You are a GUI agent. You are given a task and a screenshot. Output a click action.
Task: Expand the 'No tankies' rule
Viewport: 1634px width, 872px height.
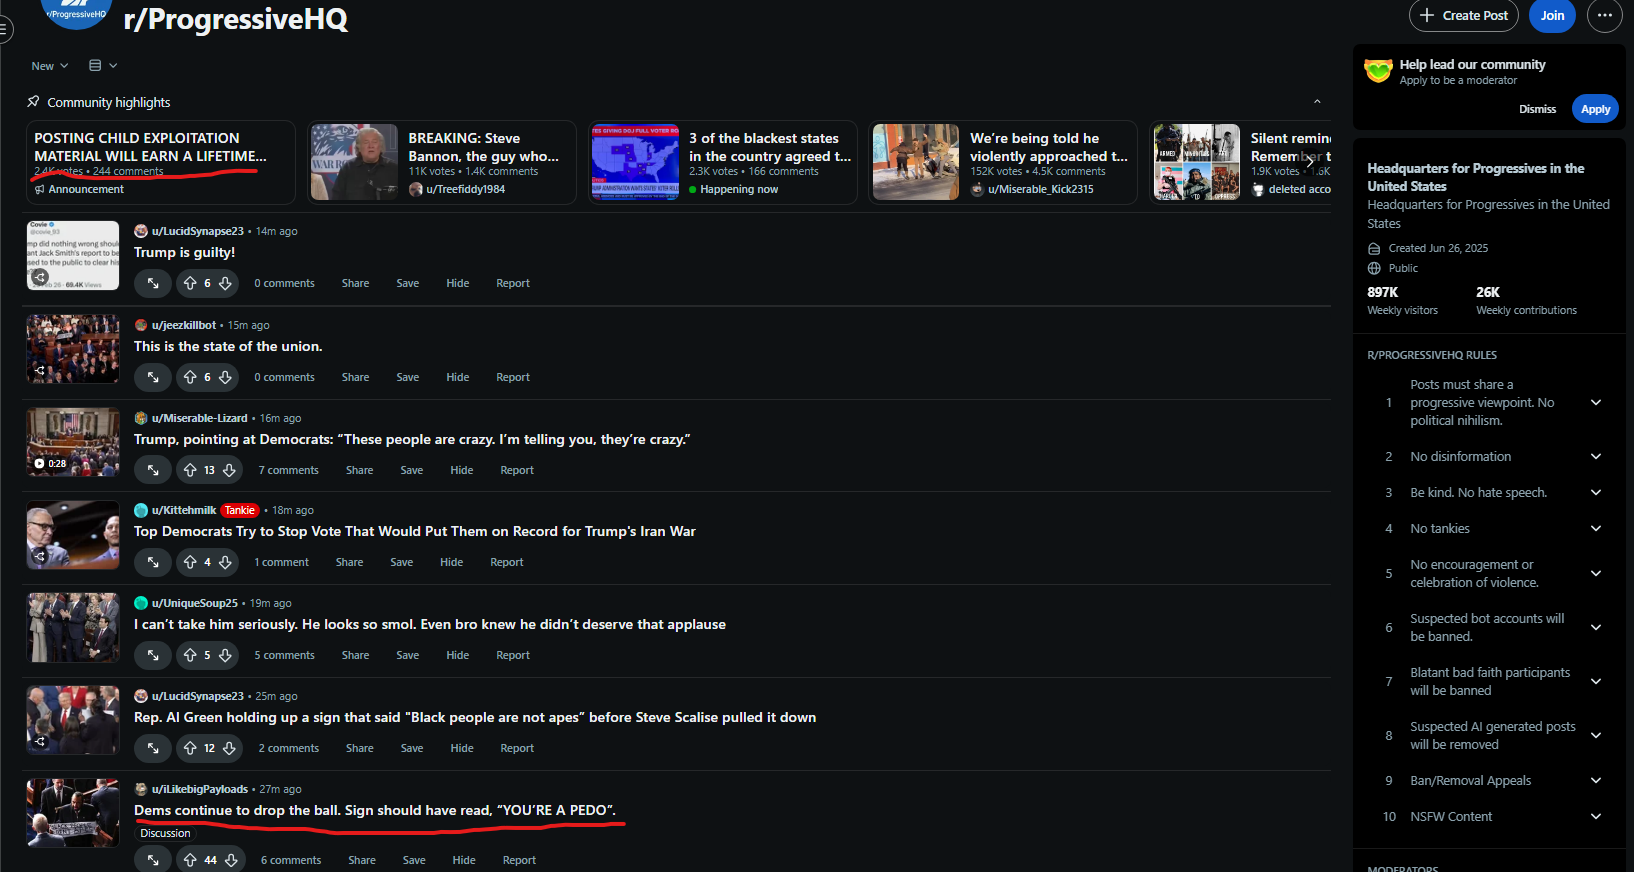(1596, 529)
